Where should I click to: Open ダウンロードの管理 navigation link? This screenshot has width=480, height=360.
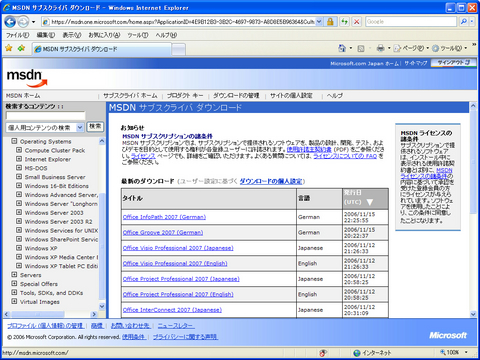236,96
